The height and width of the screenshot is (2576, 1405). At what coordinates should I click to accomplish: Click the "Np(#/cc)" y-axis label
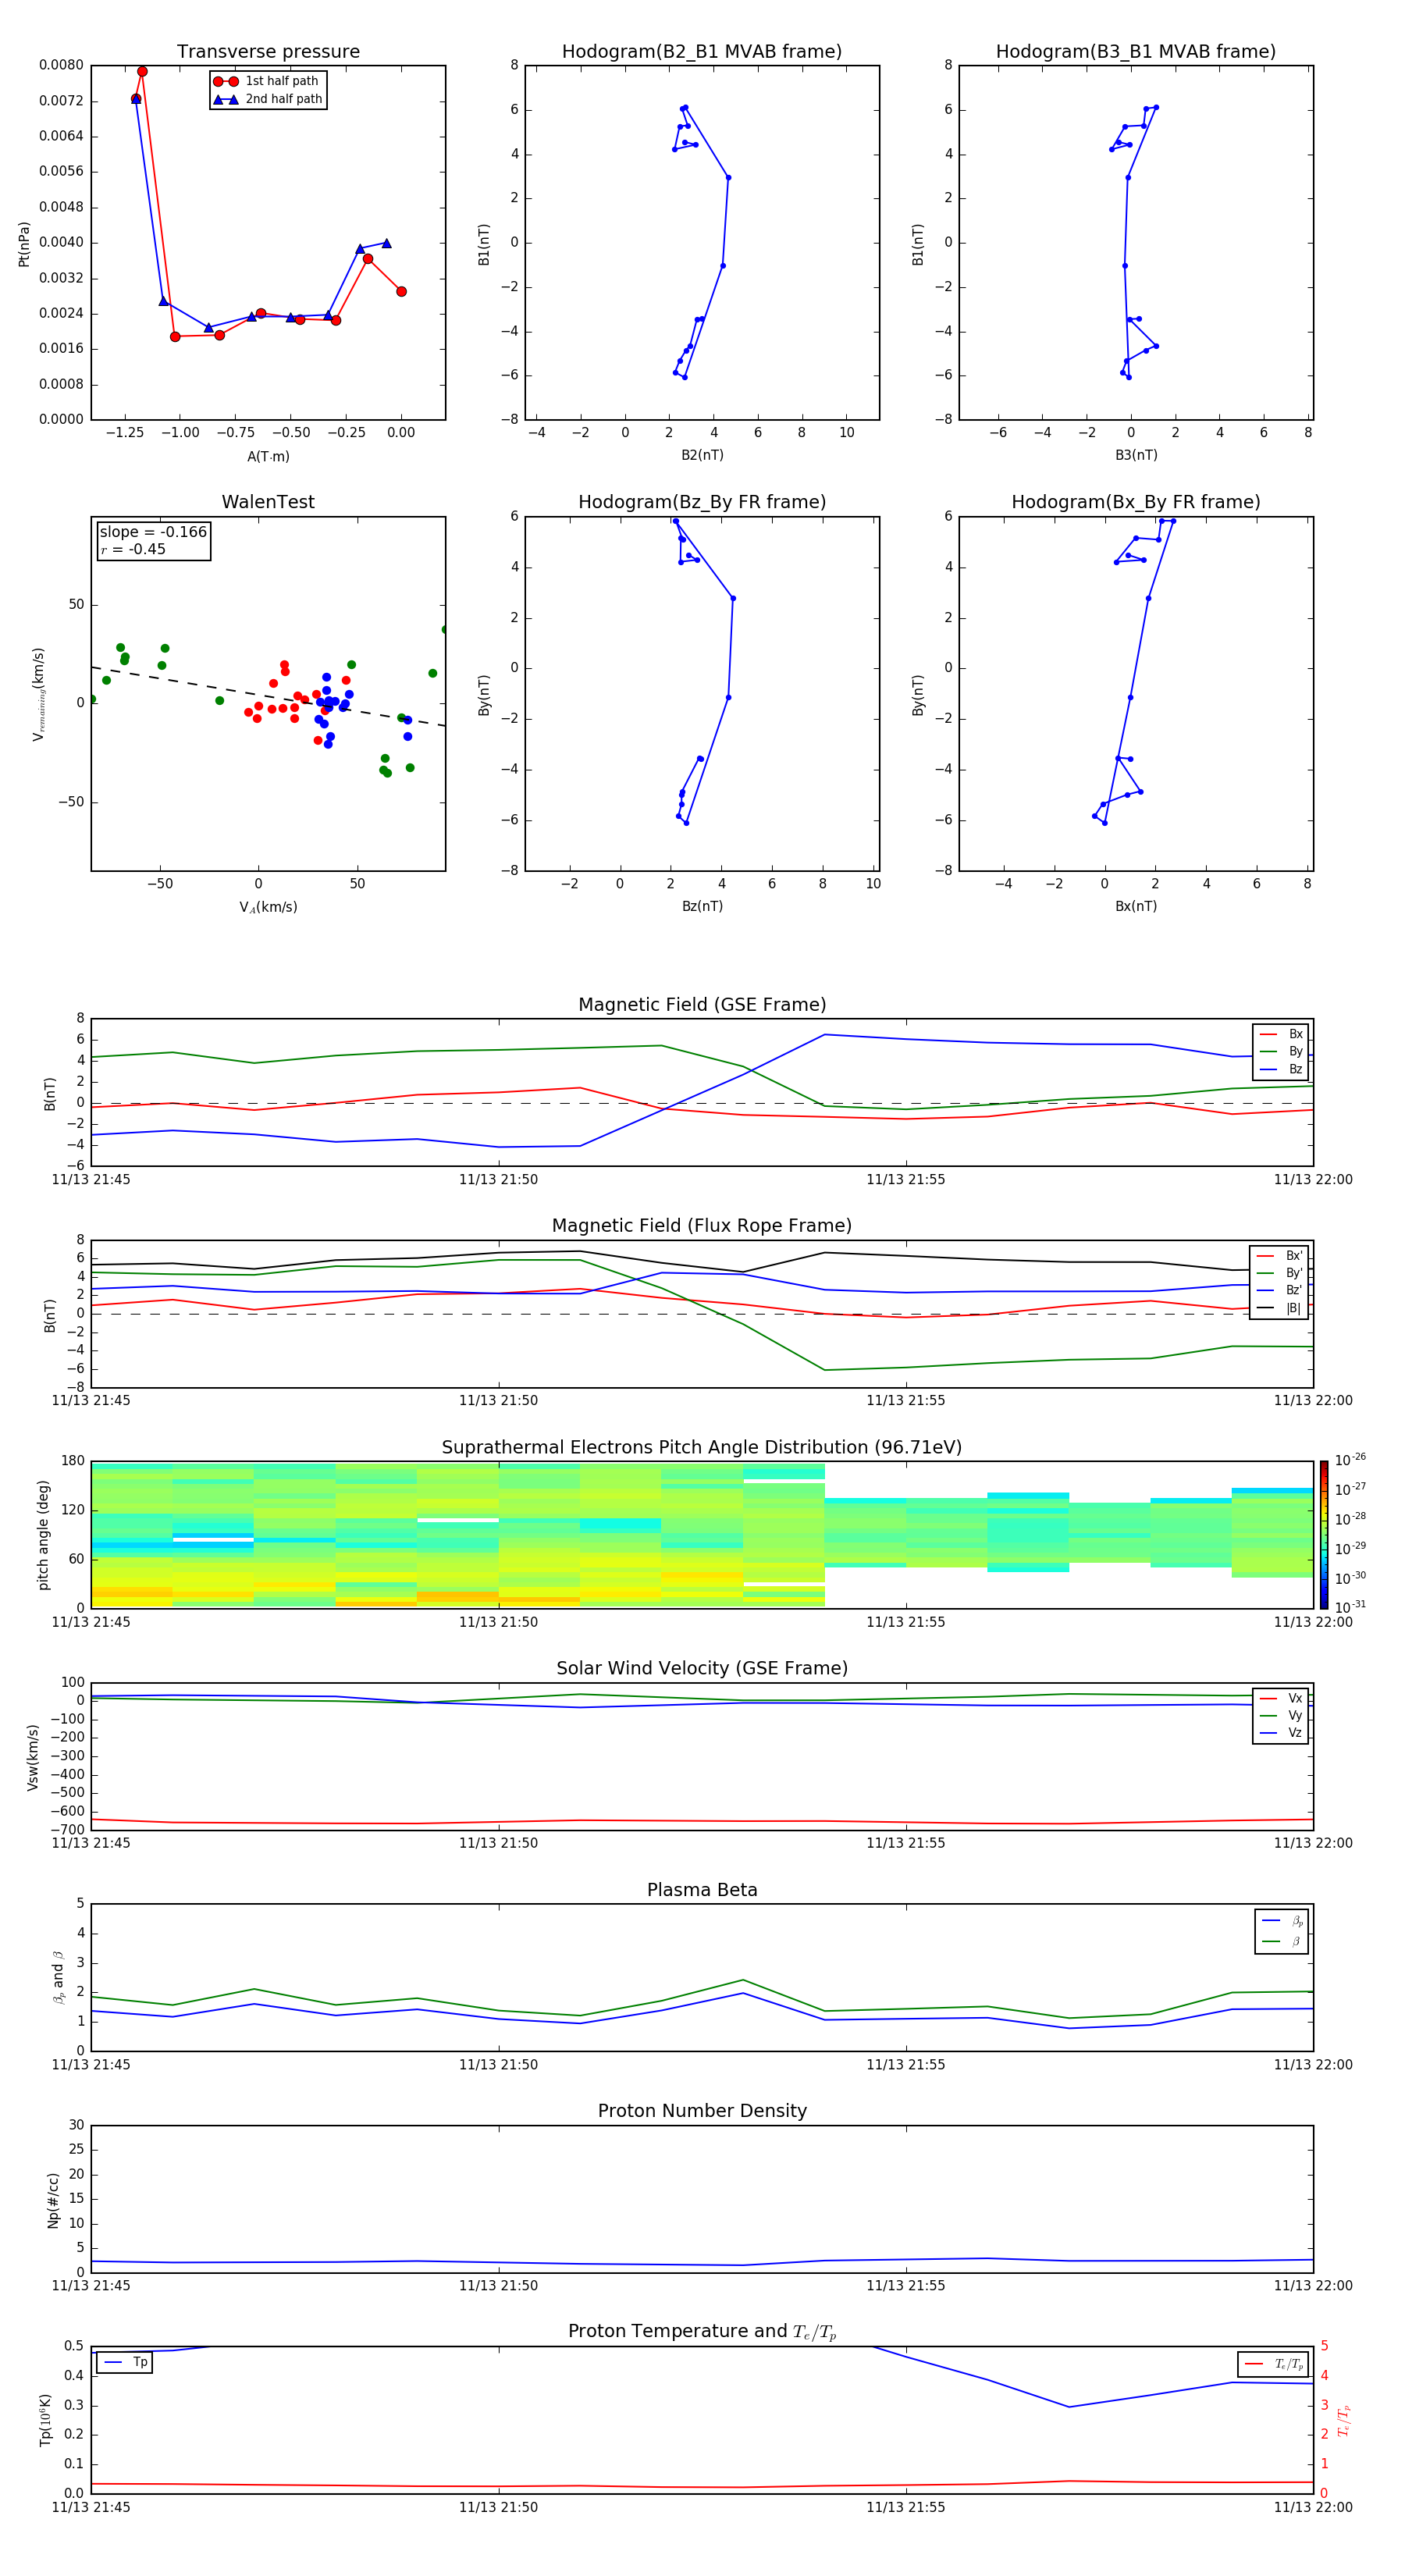53,2200
